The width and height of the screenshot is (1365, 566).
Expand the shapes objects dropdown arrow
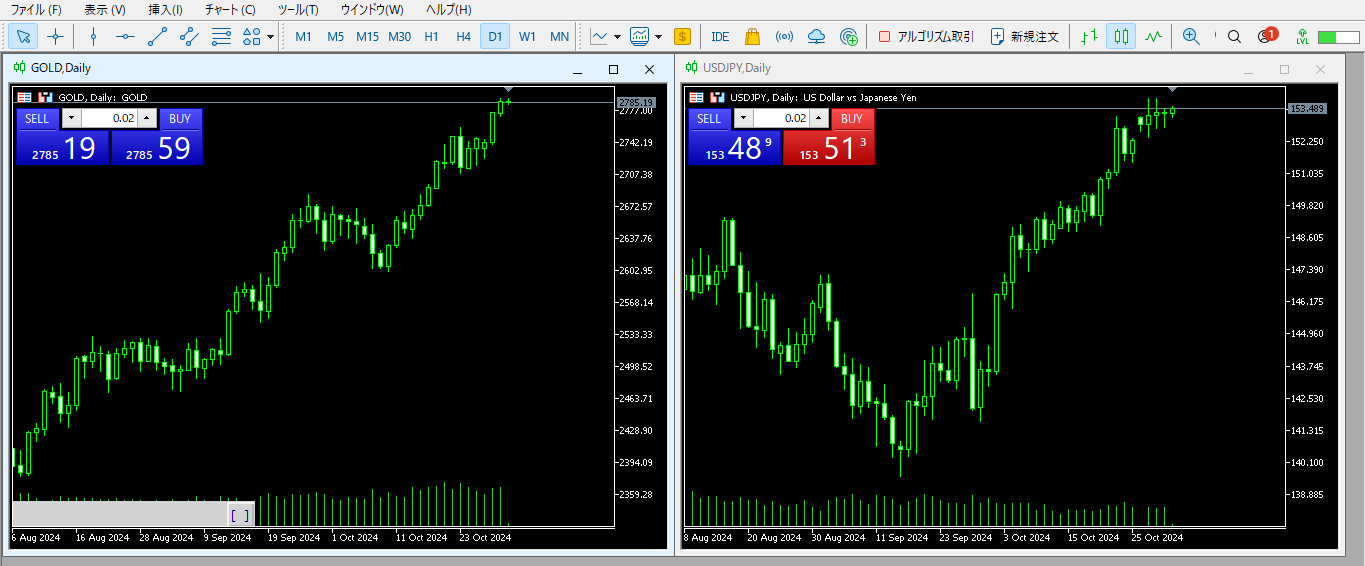coord(271,38)
